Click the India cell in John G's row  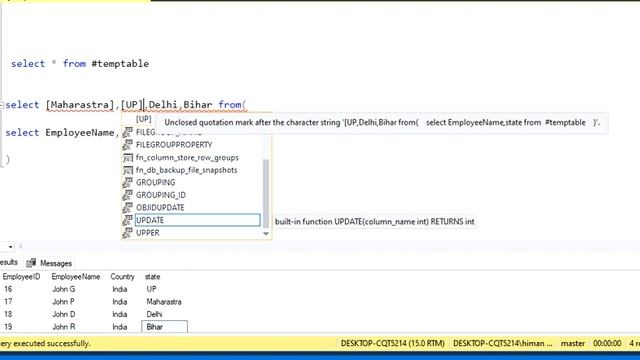120,289
